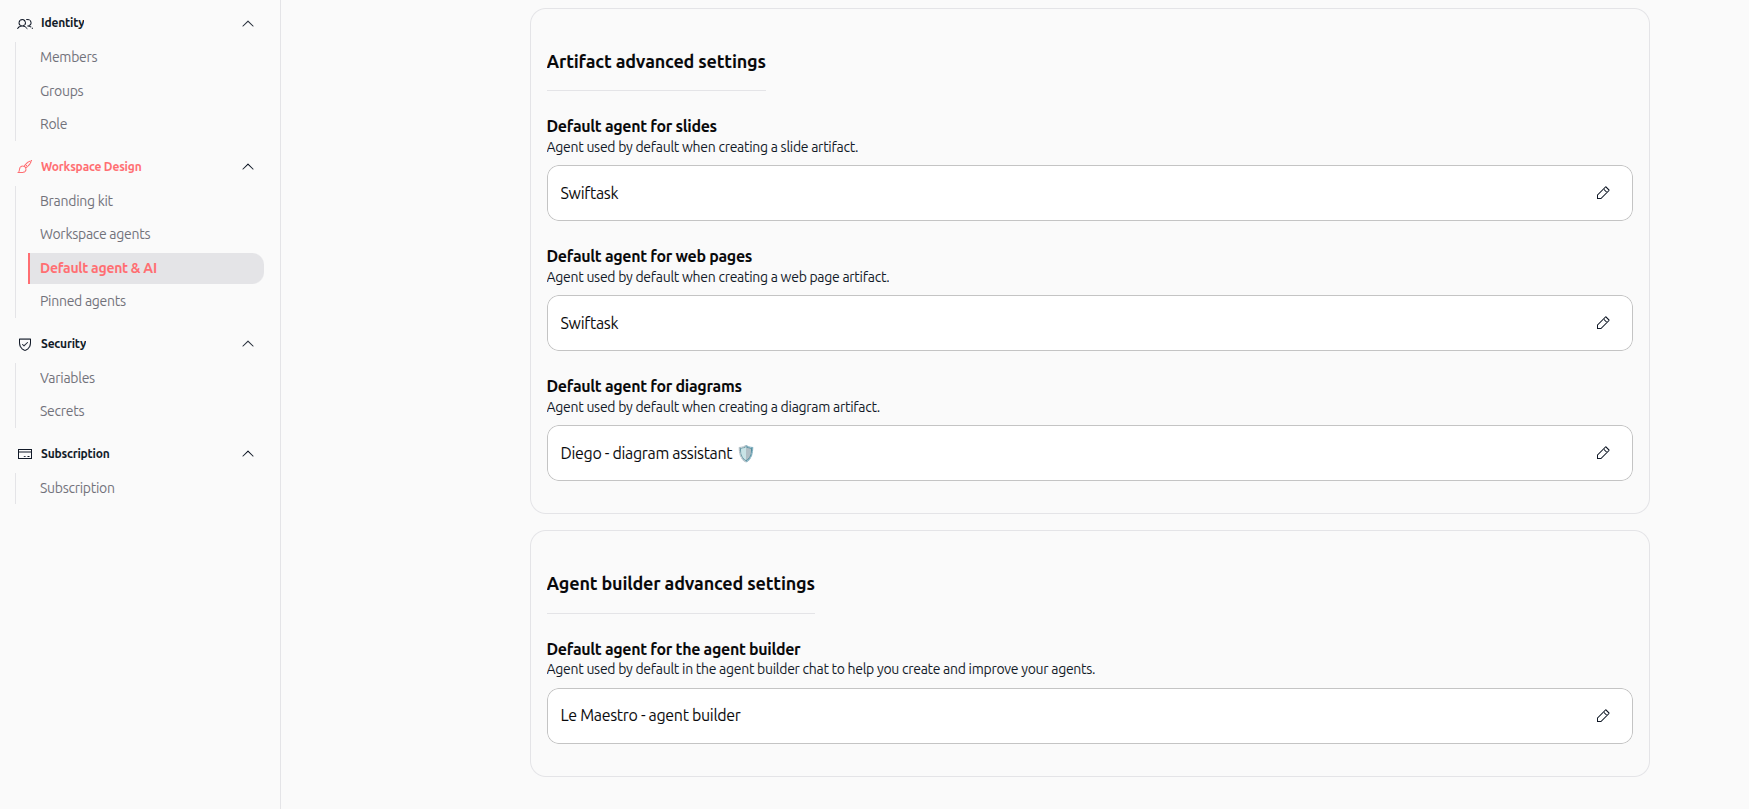Click the Le Maestro - agent builder field
The width and height of the screenshot is (1749, 809).
pyautogui.click(x=1089, y=716)
